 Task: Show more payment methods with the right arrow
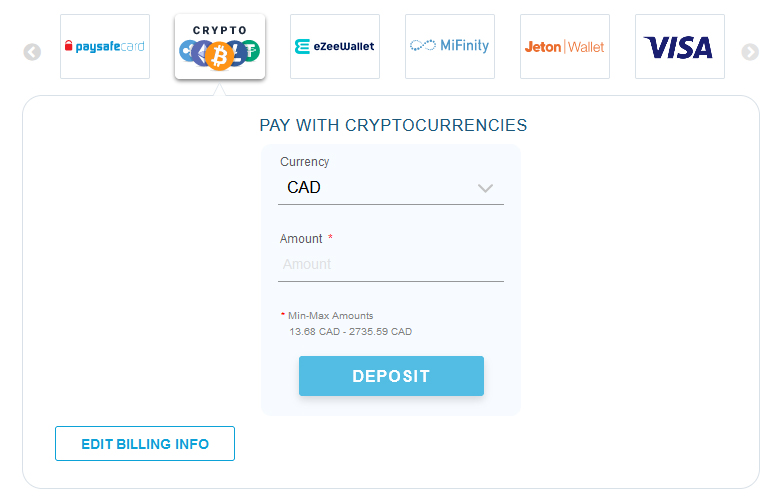point(750,52)
